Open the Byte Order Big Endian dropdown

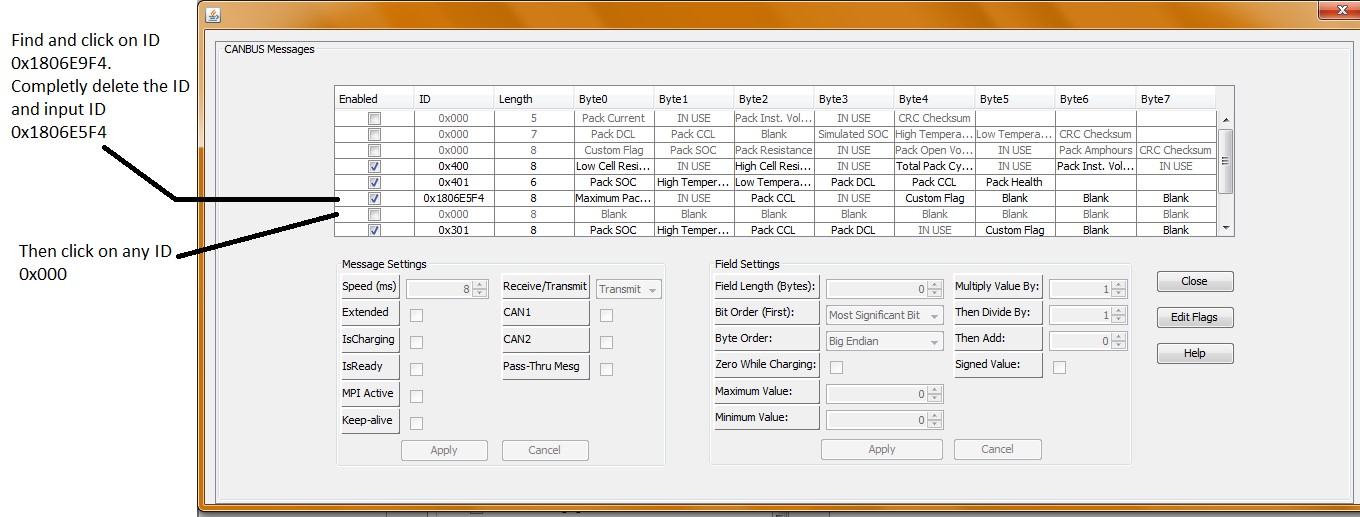pyautogui.click(x=884, y=341)
